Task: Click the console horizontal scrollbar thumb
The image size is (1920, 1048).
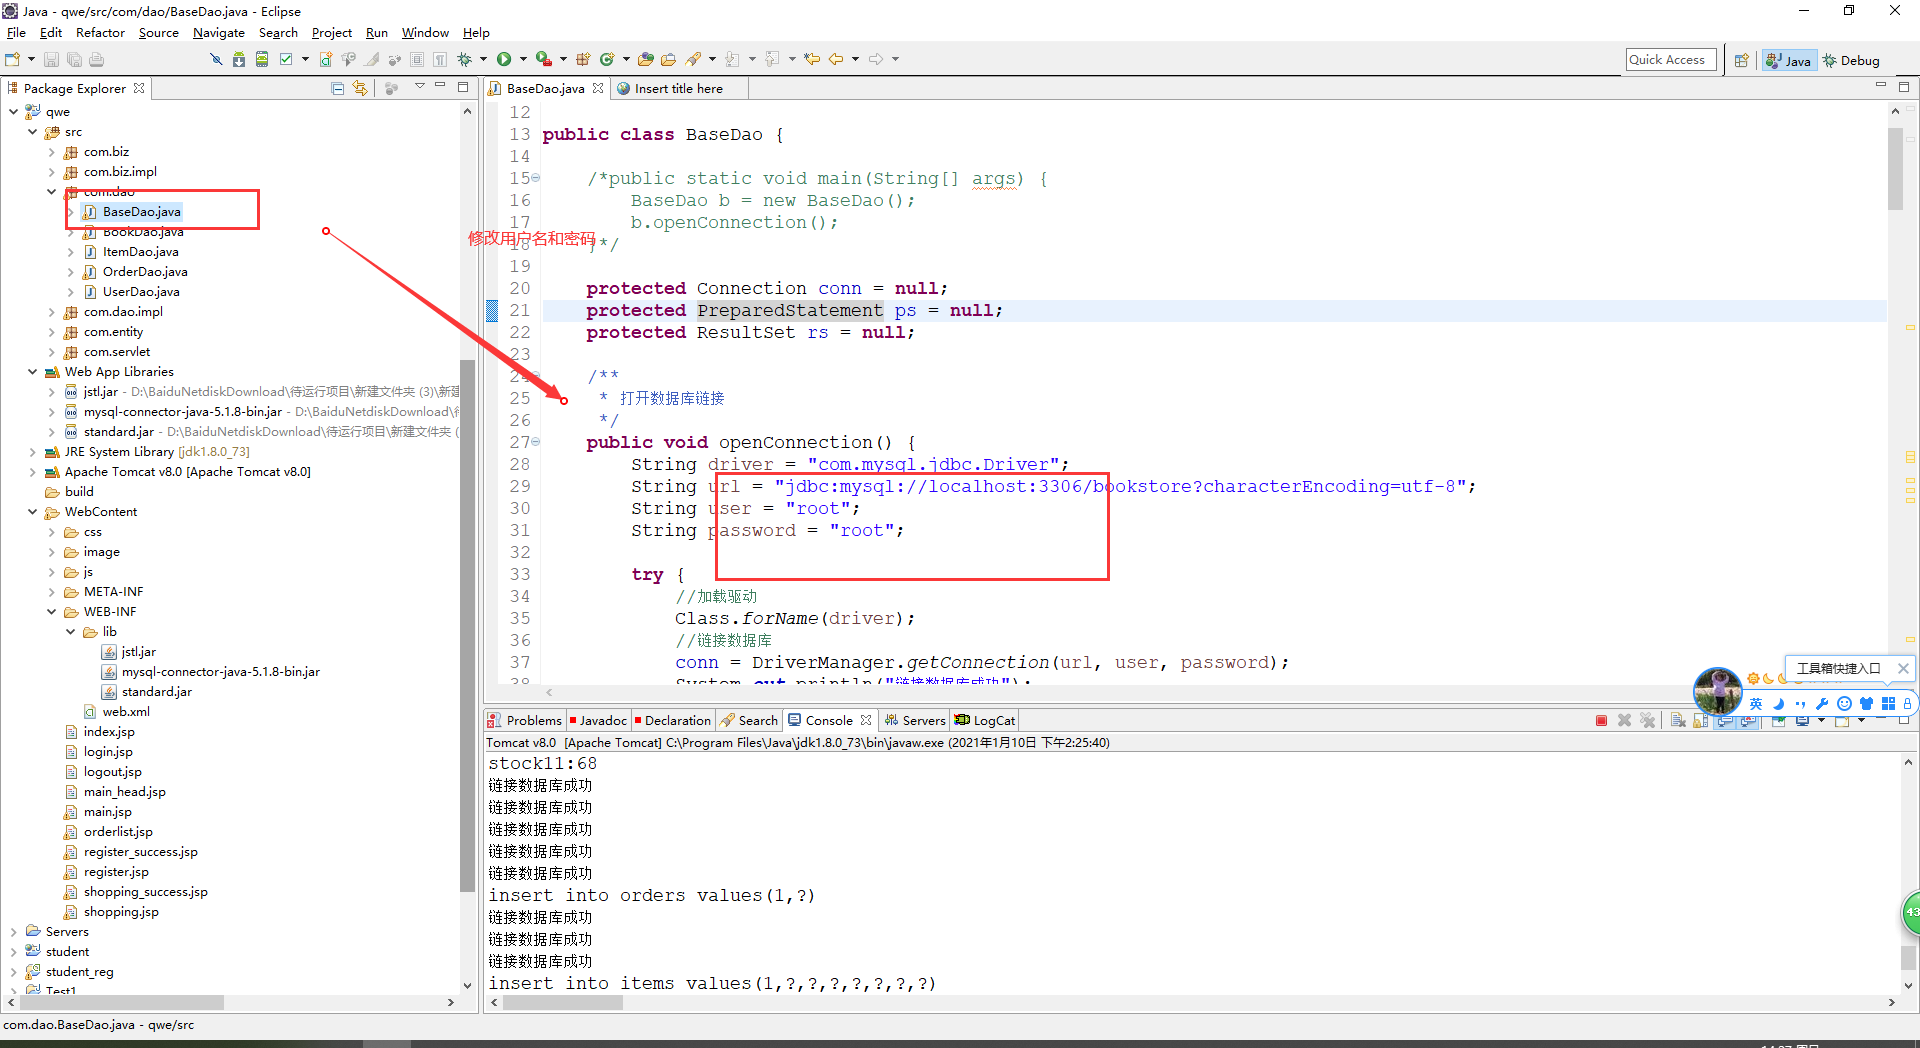Action: coord(563,1002)
